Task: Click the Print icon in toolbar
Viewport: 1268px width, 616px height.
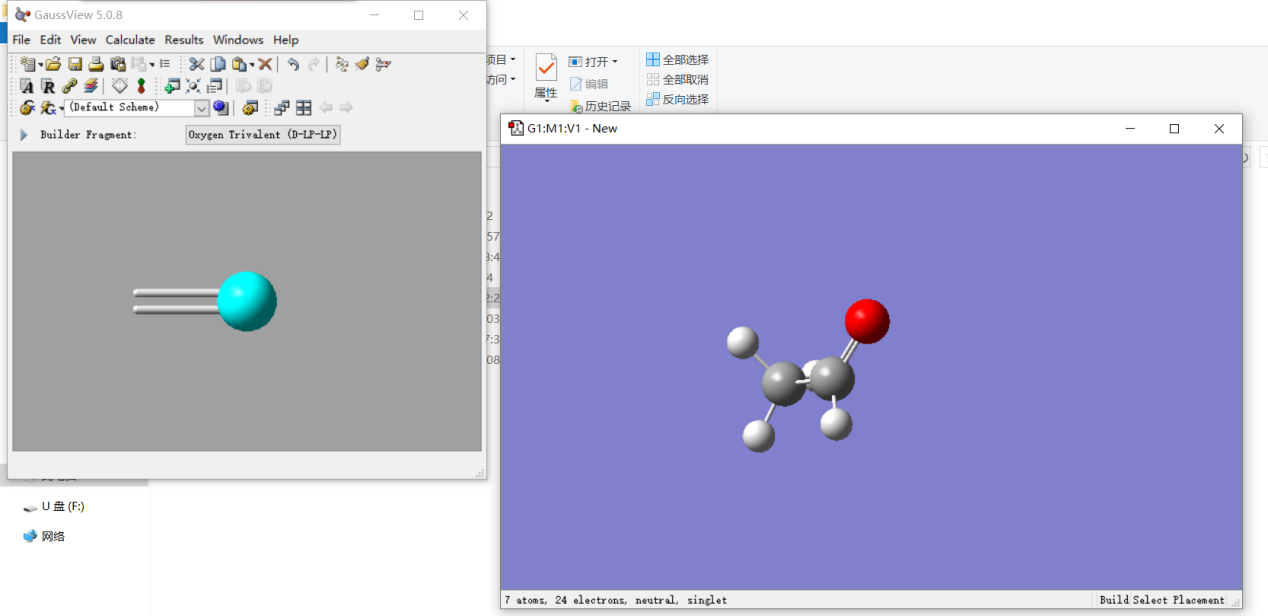Action: pyautogui.click(x=96, y=64)
